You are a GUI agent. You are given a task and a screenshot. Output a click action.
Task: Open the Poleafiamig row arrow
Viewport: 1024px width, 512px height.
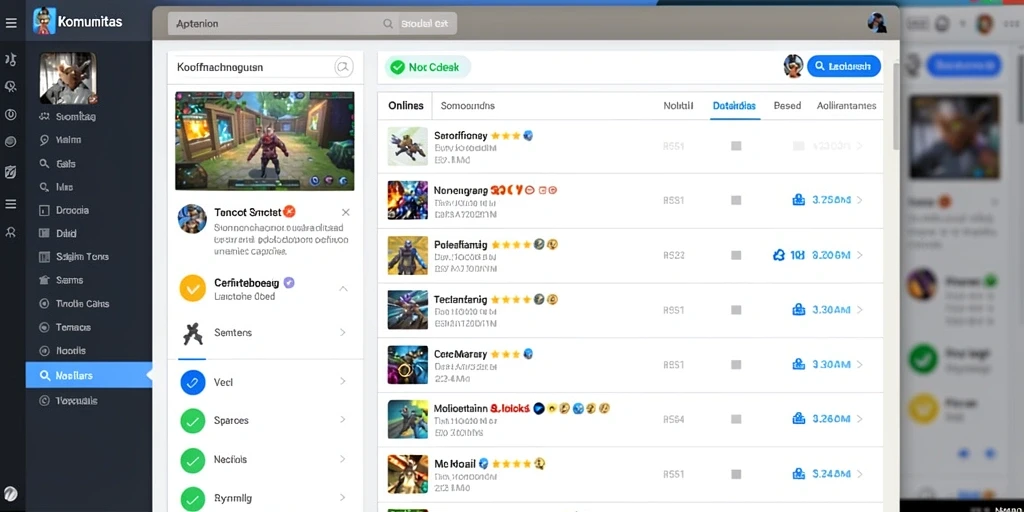point(859,255)
